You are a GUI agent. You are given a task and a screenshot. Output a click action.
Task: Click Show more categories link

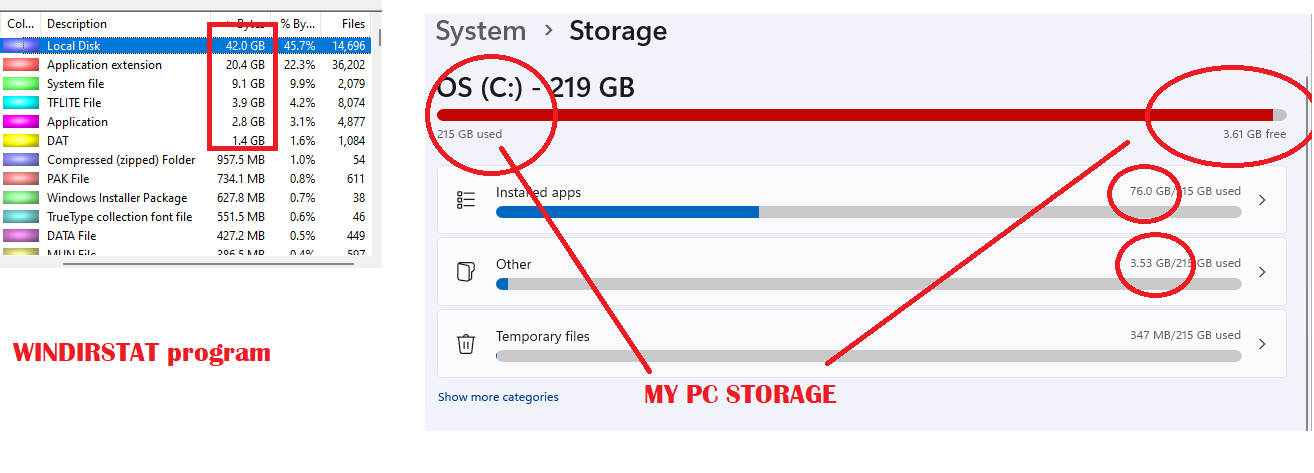point(498,397)
